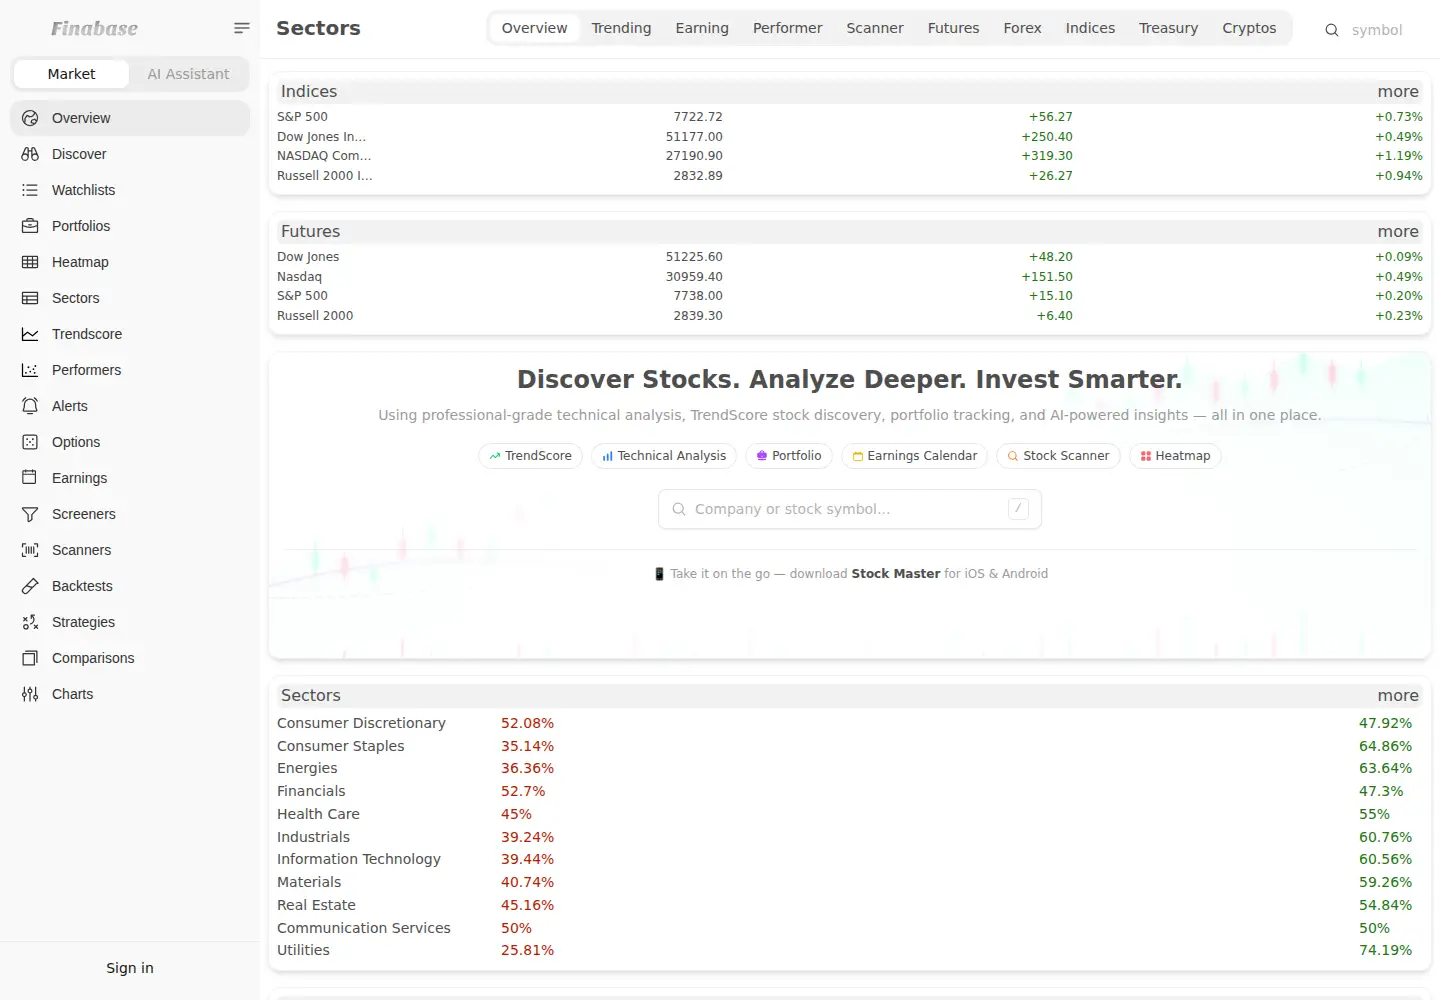Open Charts candlestick icon
The image size is (1440, 1000).
tap(30, 694)
